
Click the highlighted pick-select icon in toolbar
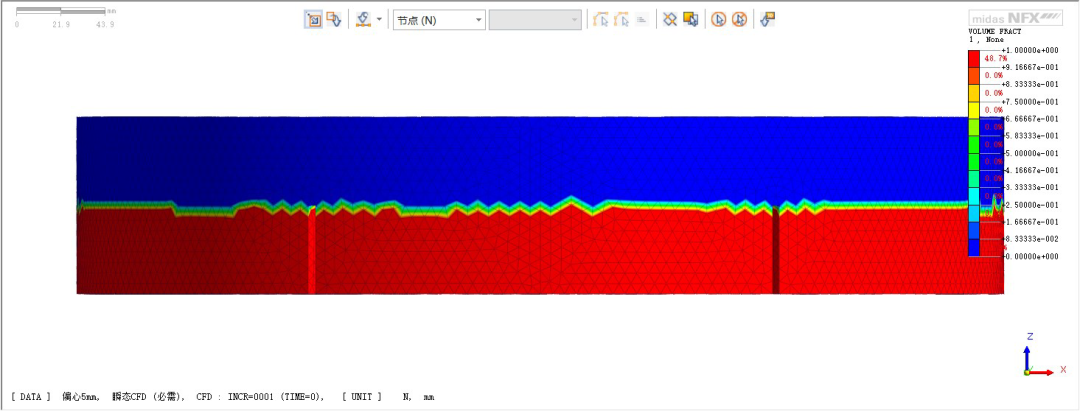click(314, 19)
